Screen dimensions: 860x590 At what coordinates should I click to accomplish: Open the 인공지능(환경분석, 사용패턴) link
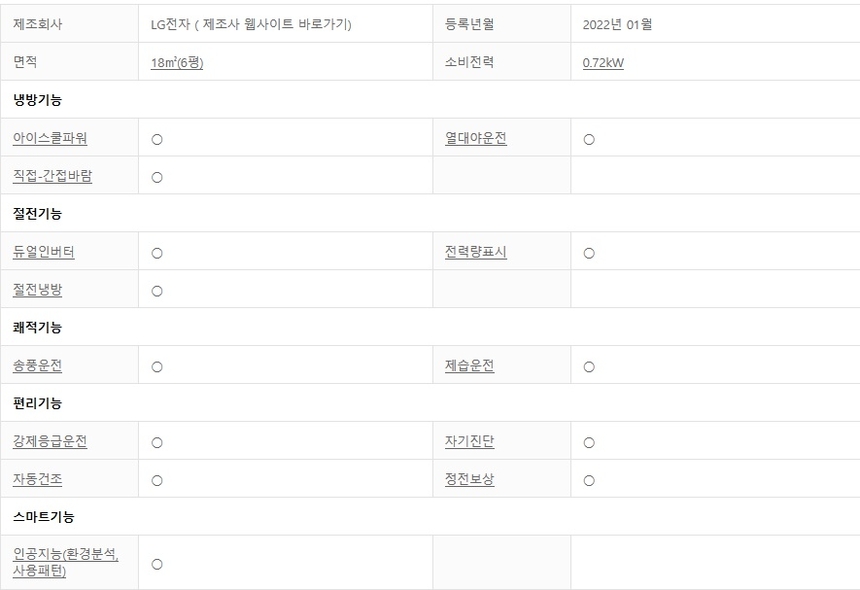coord(66,563)
